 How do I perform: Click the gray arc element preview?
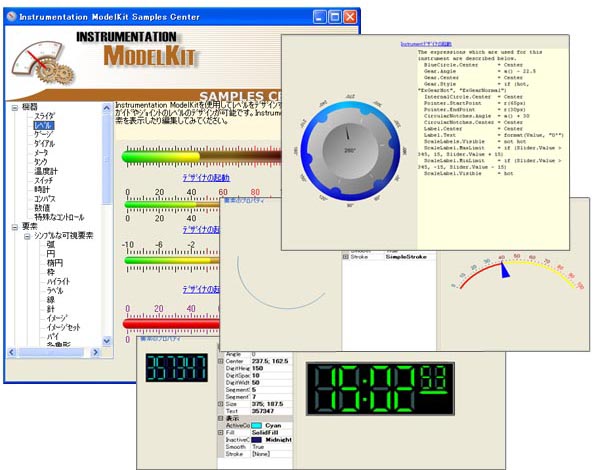point(280,282)
